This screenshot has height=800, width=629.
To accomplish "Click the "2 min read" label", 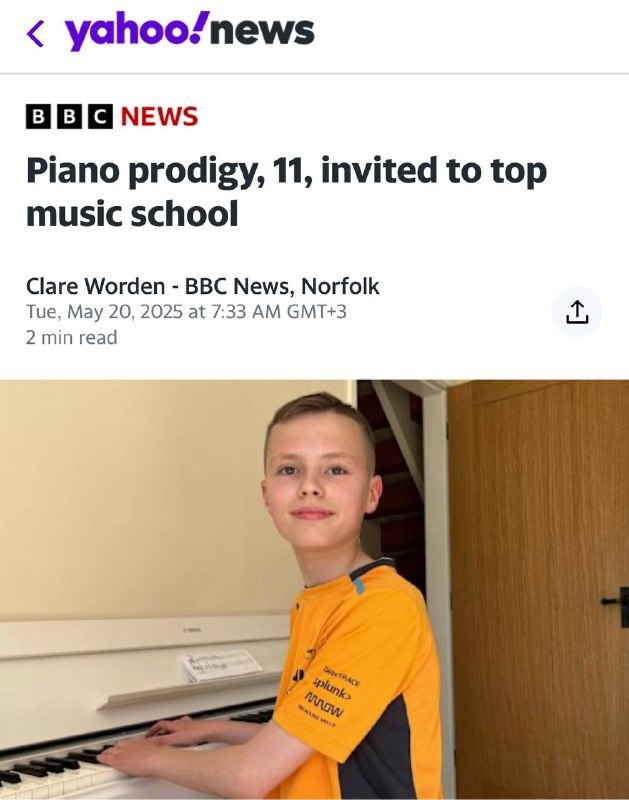I will tap(71, 337).
